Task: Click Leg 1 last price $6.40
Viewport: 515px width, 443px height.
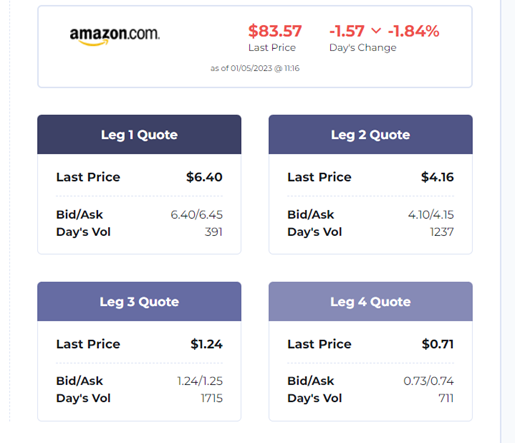Action: [204, 177]
